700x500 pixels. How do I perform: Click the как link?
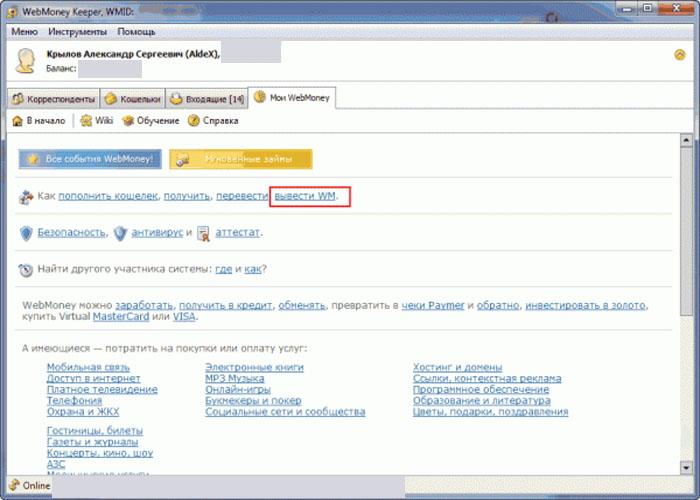(253, 269)
